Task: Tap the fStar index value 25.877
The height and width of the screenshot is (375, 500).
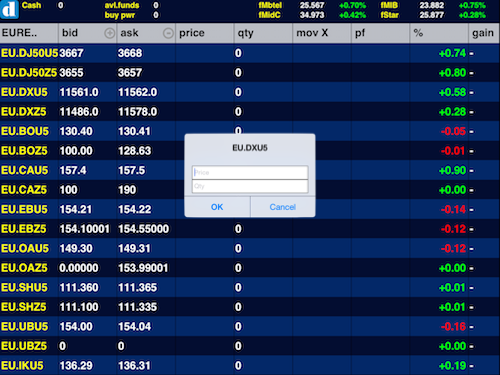Action: coord(432,15)
